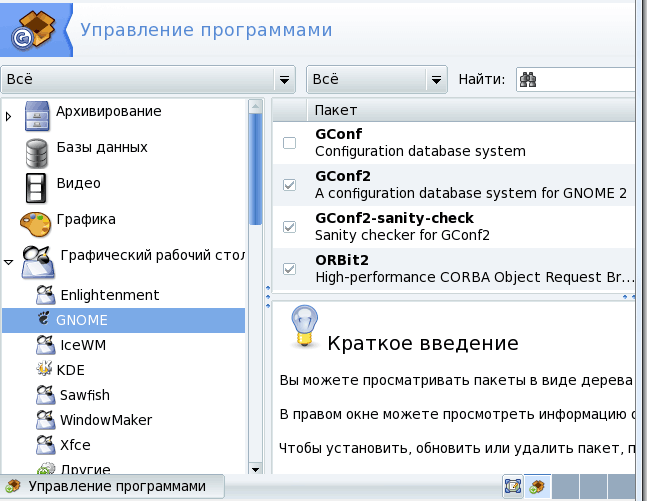Click the Графика paint palette icon

(x=35, y=221)
